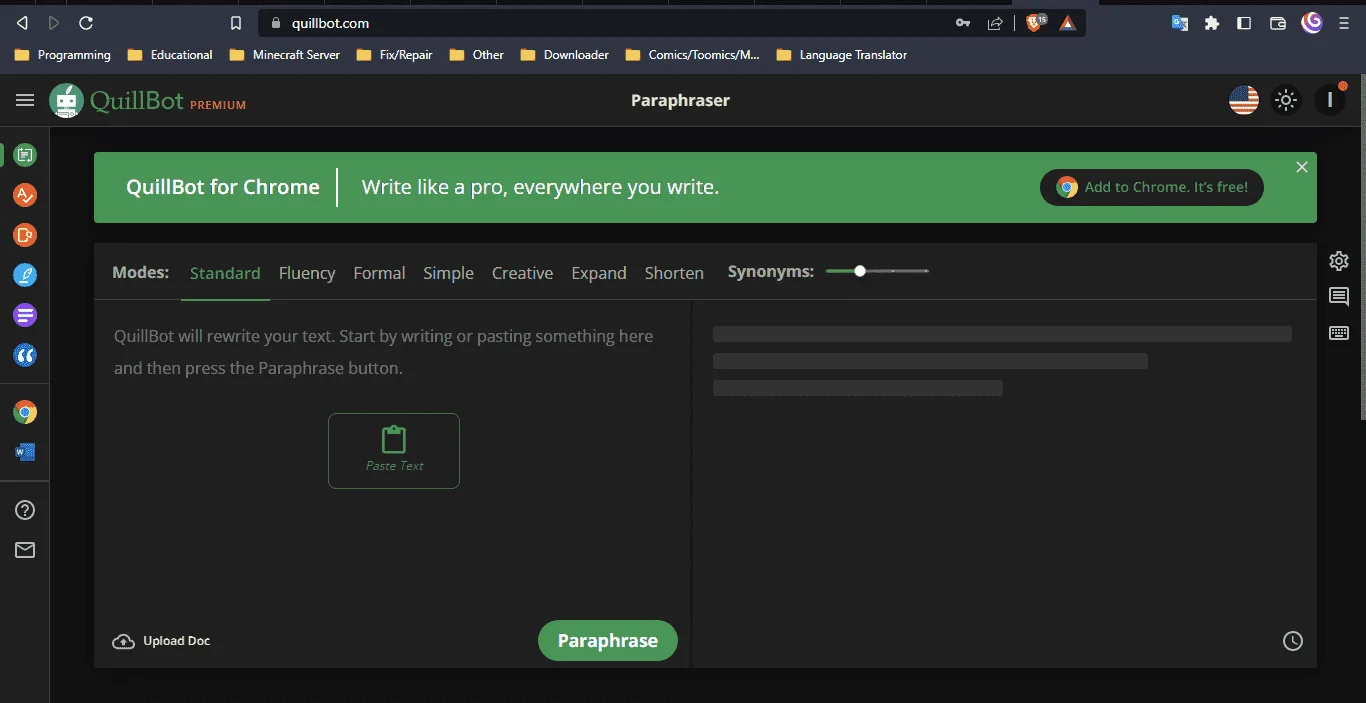Click the Paste Text button

(394, 451)
